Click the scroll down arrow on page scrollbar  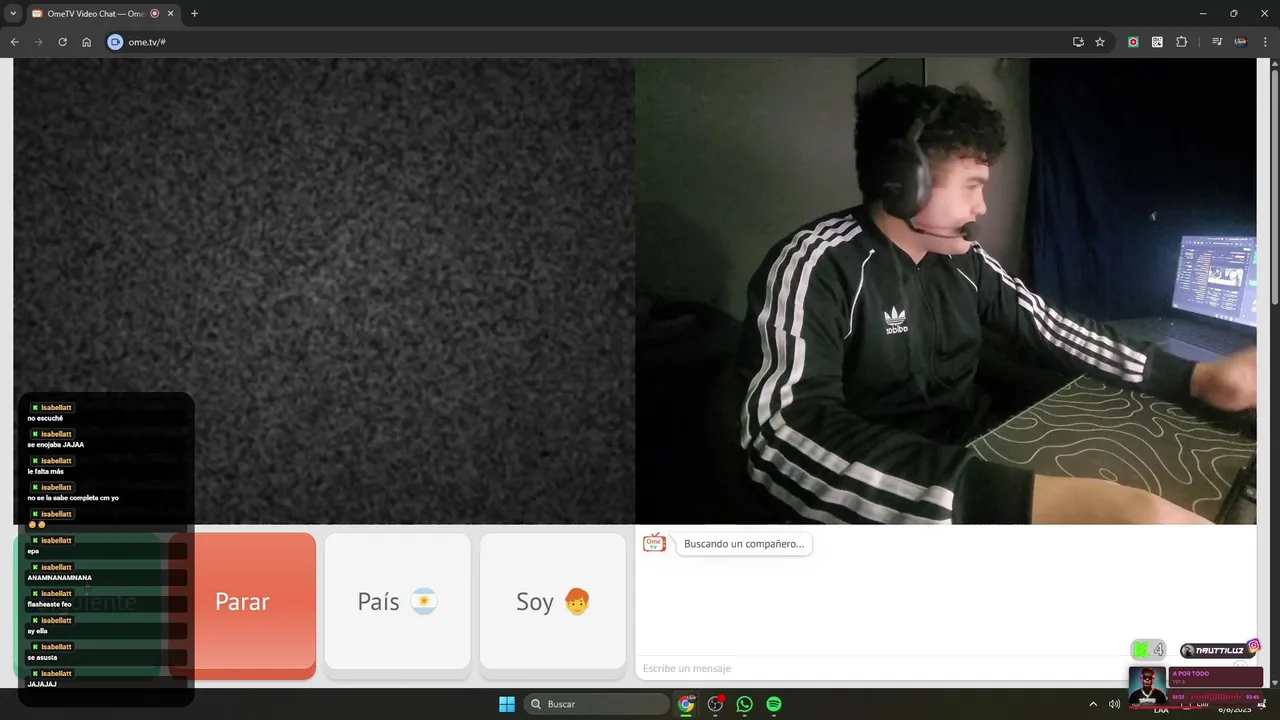coord(1274,682)
